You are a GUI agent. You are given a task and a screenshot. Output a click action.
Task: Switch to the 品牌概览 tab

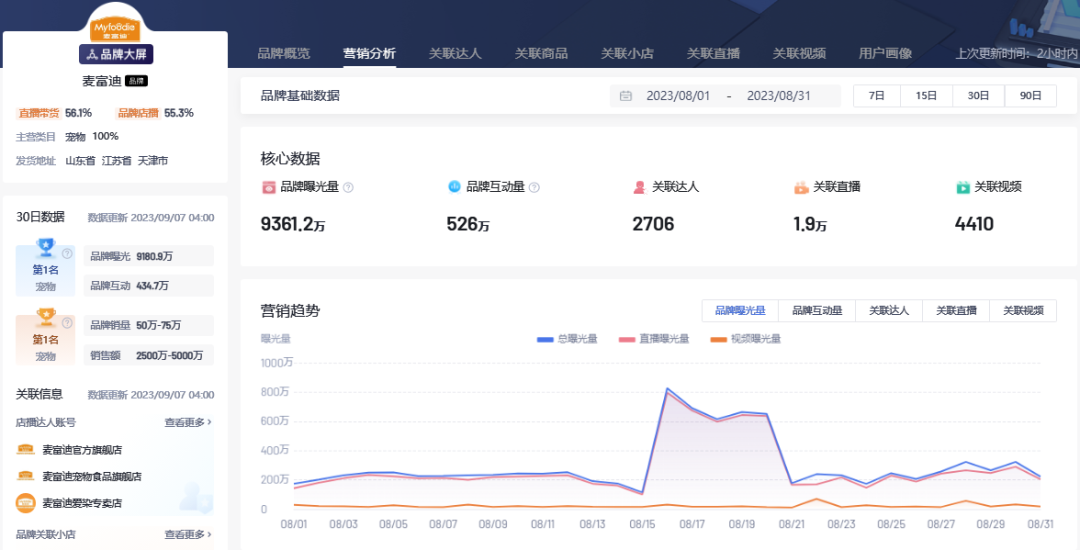pos(284,53)
